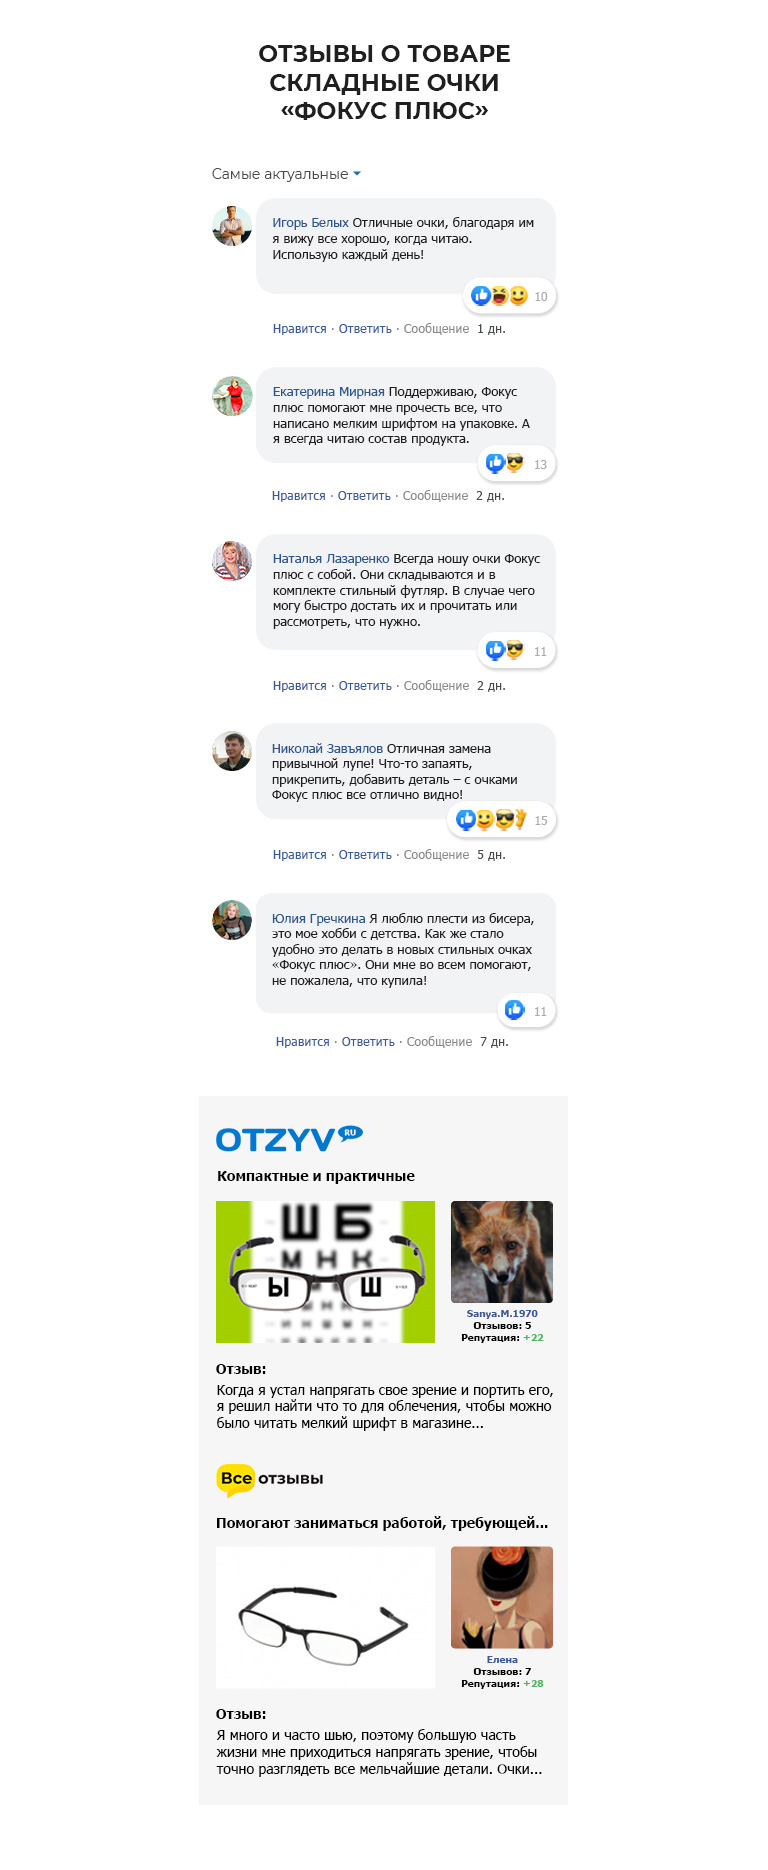Click Наталья Лазаренко's profile avatar
The height and width of the screenshot is (1870, 768).
point(232,561)
